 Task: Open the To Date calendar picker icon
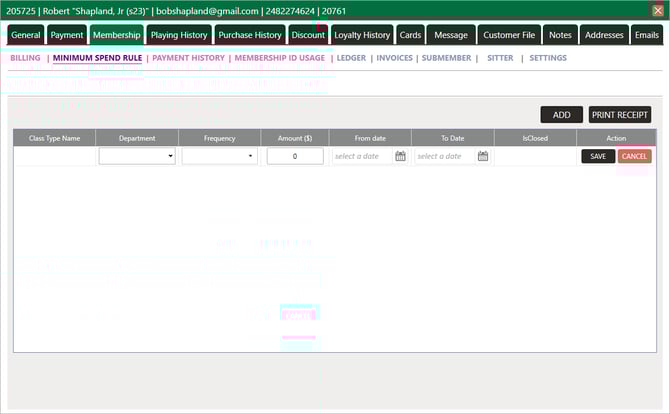(482, 156)
